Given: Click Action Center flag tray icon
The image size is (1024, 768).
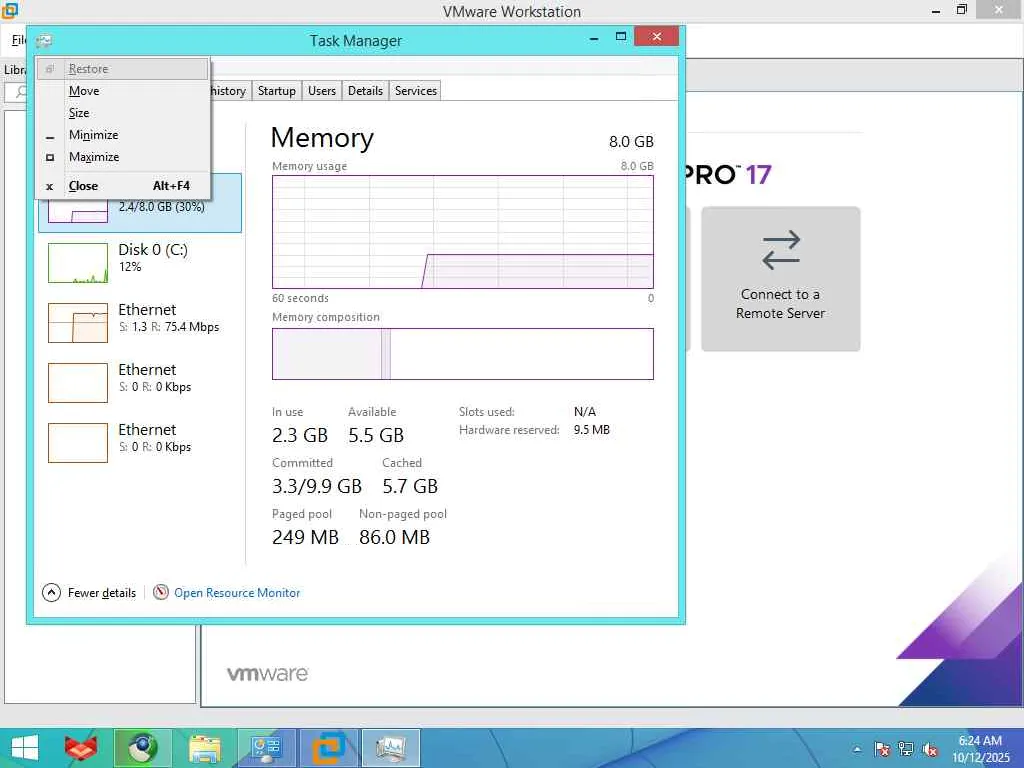Looking at the screenshot, I should 882,750.
